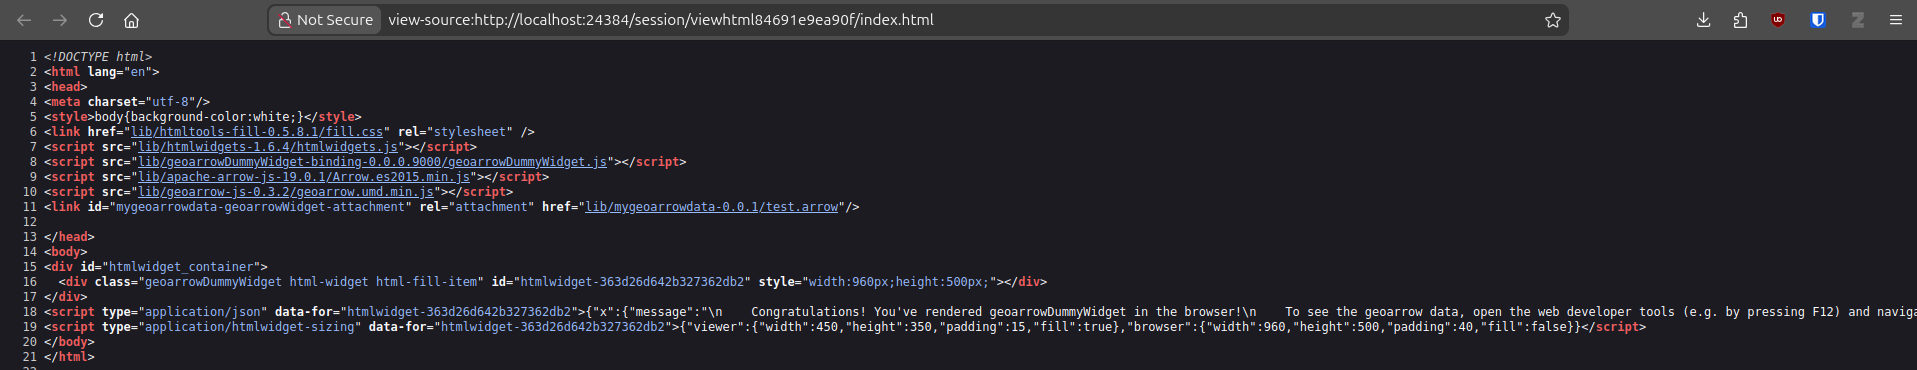The image size is (1917, 370).
Task: Open the downloads panel
Action: pyautogui.click(x=1704, y=20)
